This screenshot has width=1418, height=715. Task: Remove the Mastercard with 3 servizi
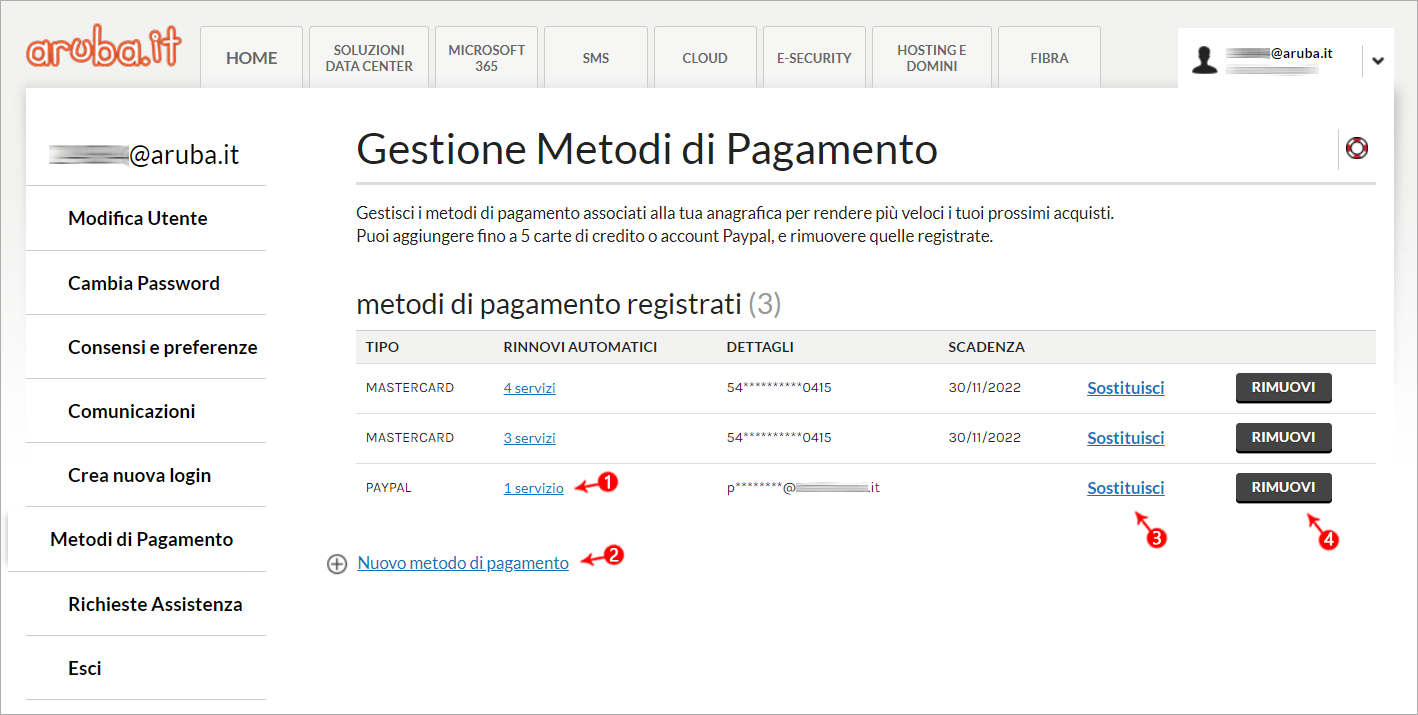pos(1284,438)
